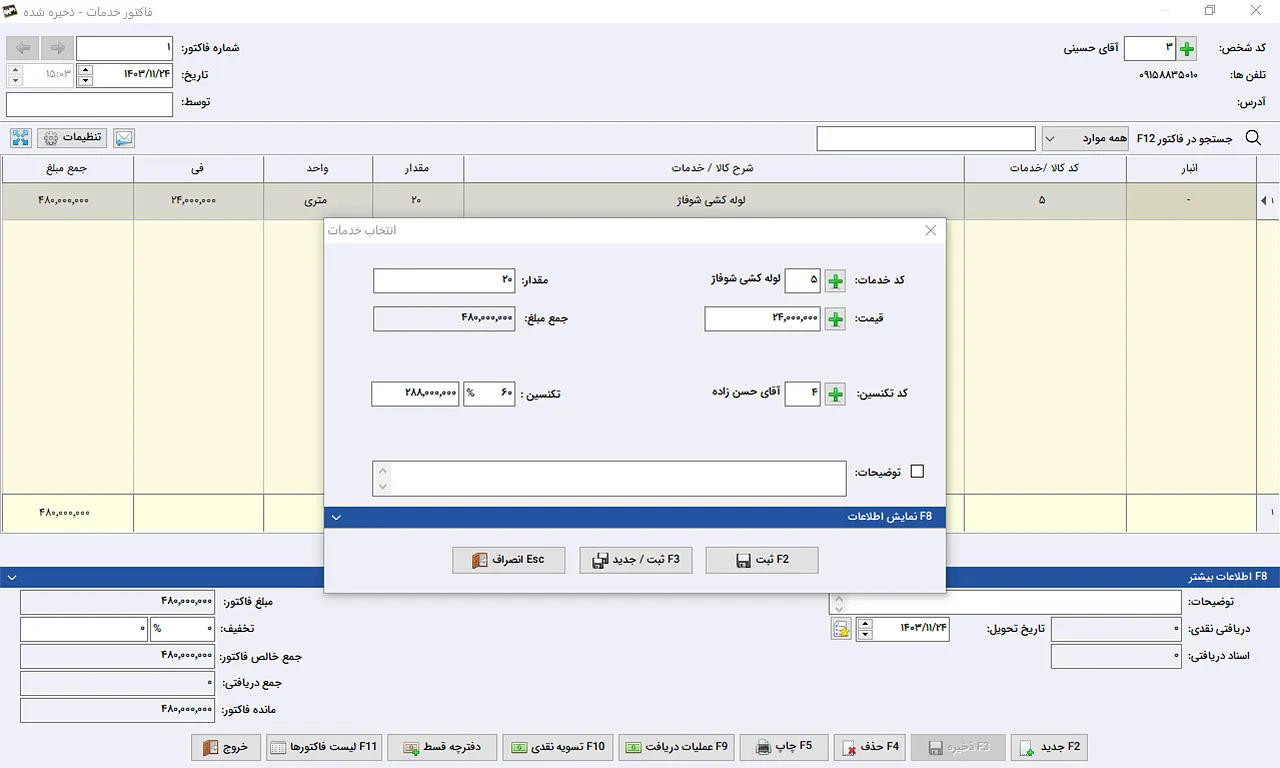This screenshot has width=1280, height=768.
Task: Open the calendar icon next to تاریخ تحویل
Action: (841, 629)
